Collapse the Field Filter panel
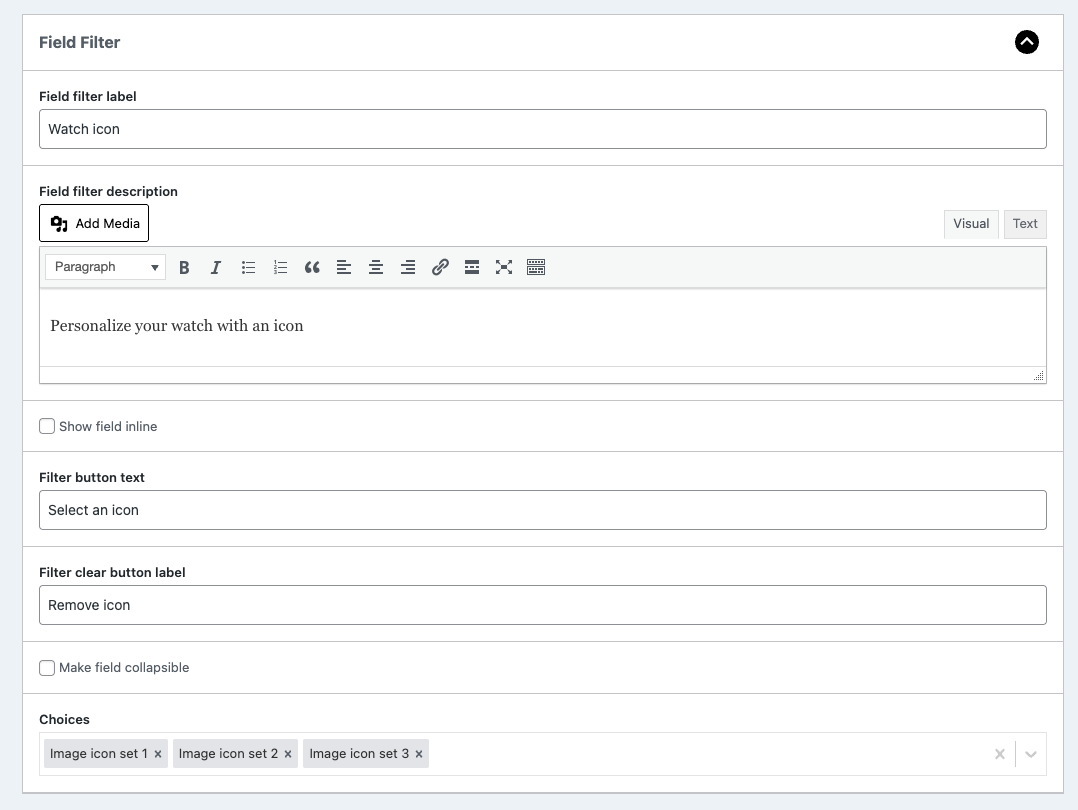This screenshot has height=810, width=1078. 1026,42
